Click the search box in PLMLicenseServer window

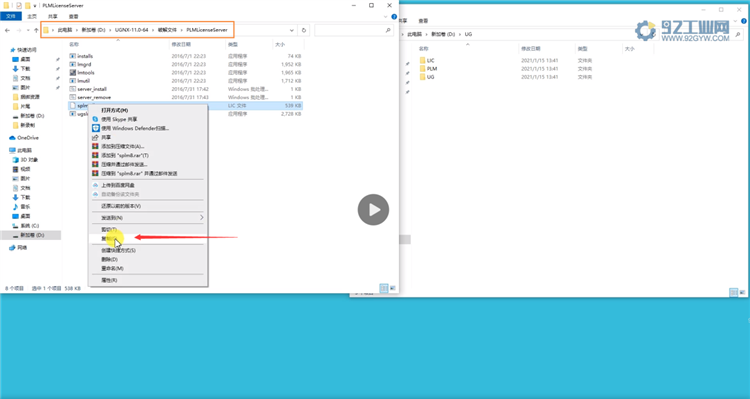354,30
